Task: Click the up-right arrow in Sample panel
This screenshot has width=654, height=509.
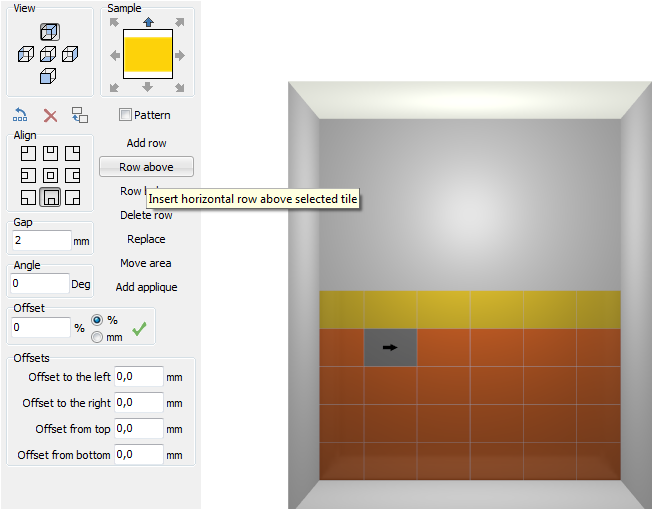Action: pos(180,23)
